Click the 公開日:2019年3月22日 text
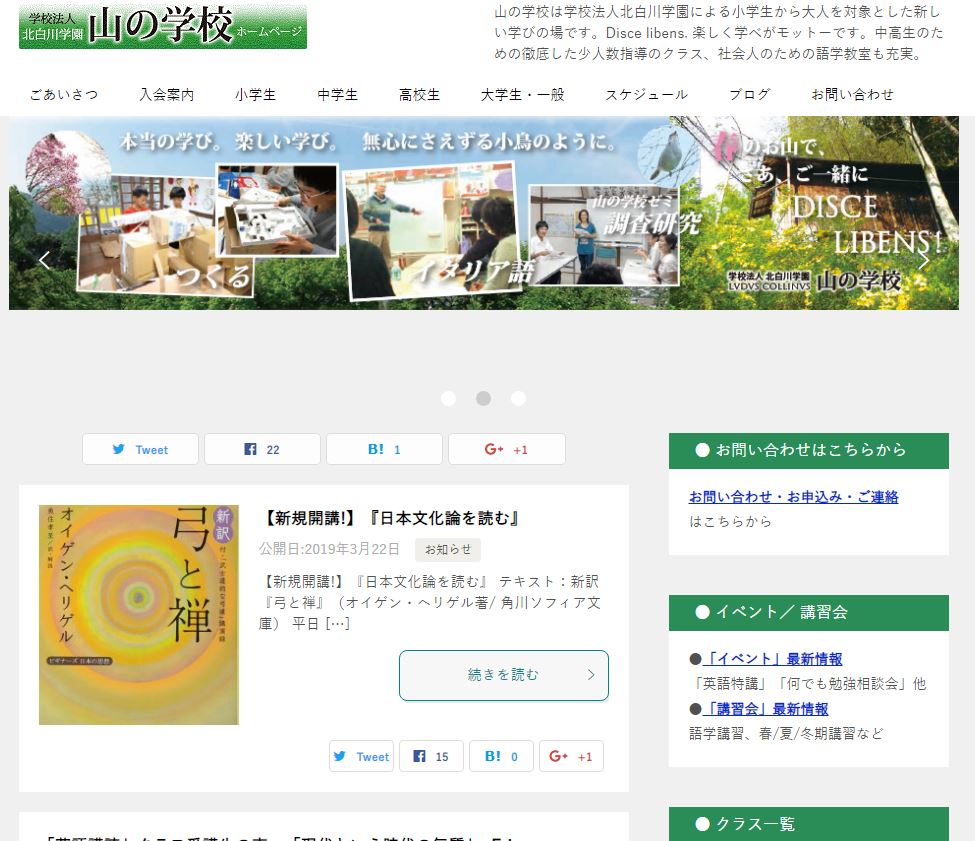This screenshot has width=975, height=841. [x=329, y=549]
